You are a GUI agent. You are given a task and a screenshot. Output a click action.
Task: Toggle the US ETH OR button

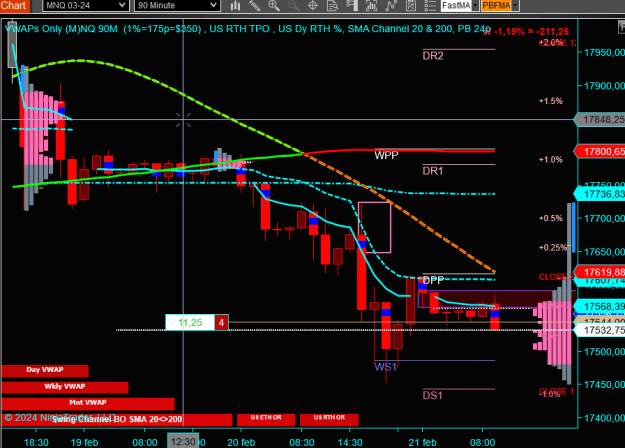click(x=266, y=419)
